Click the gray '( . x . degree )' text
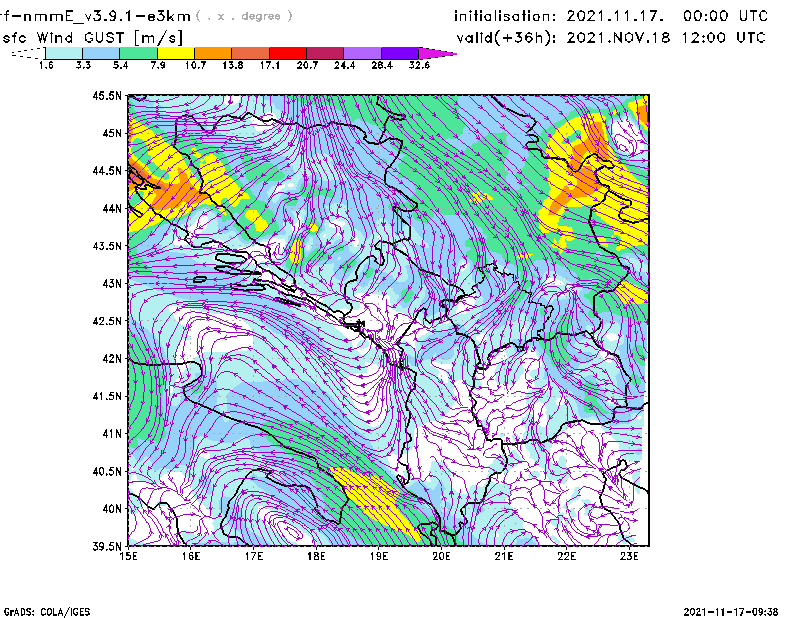 244,16
